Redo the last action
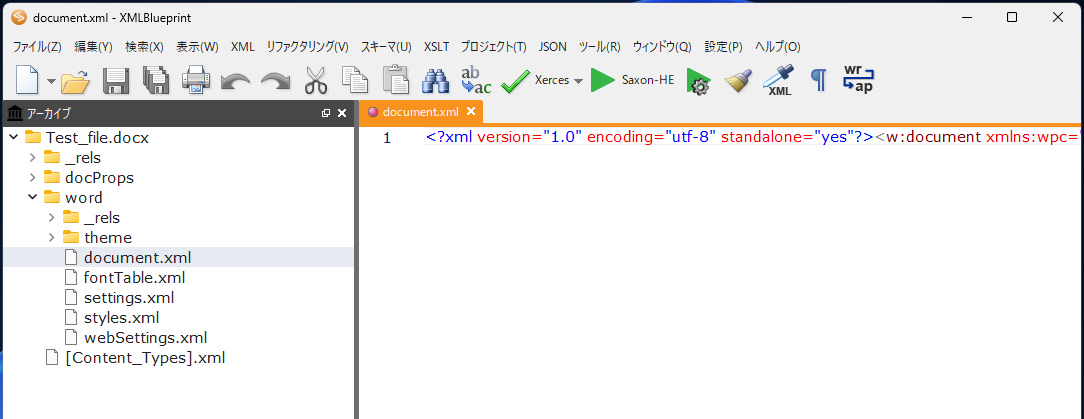The width and height of the screenshot is (1084, 419). coord(275,82)
